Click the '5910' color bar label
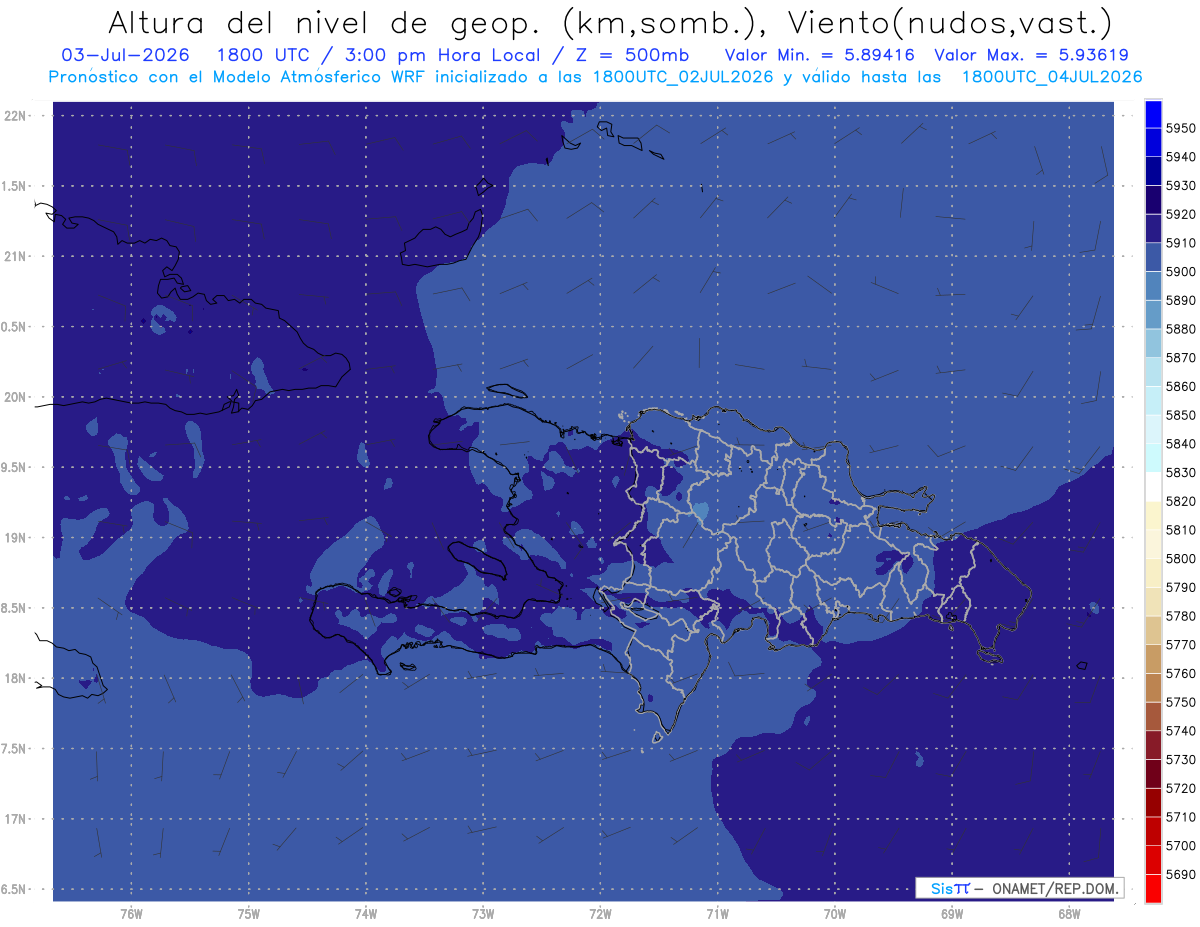 [1180, 243]
